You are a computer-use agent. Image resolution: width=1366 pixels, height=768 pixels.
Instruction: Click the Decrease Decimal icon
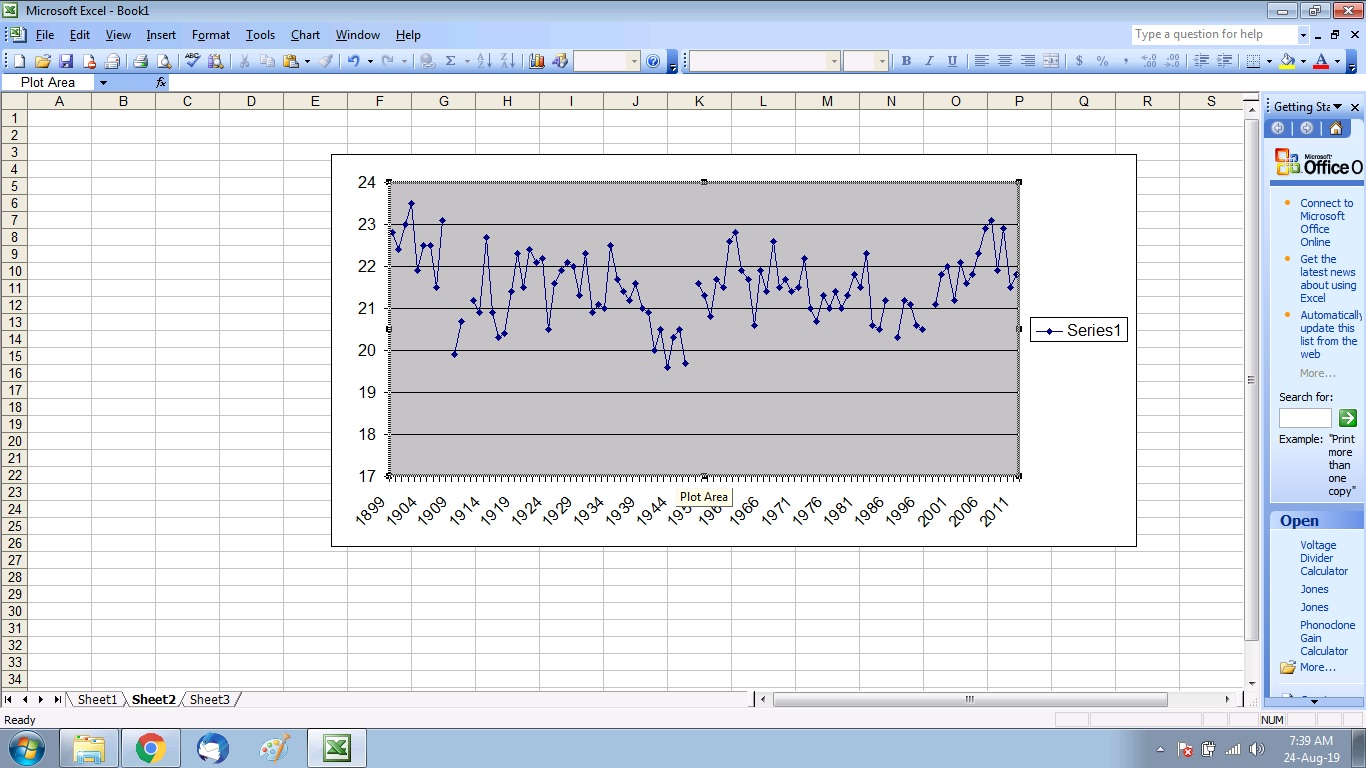pos(1172,61)
